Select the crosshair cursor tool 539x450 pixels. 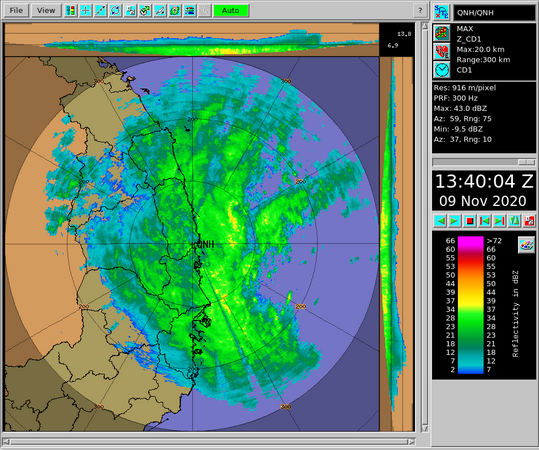click(86, 11)
